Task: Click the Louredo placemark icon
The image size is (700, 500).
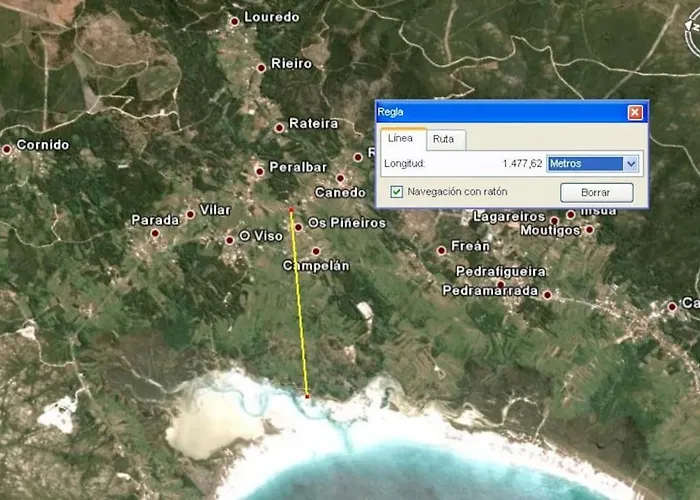Action: click(234, 20)
